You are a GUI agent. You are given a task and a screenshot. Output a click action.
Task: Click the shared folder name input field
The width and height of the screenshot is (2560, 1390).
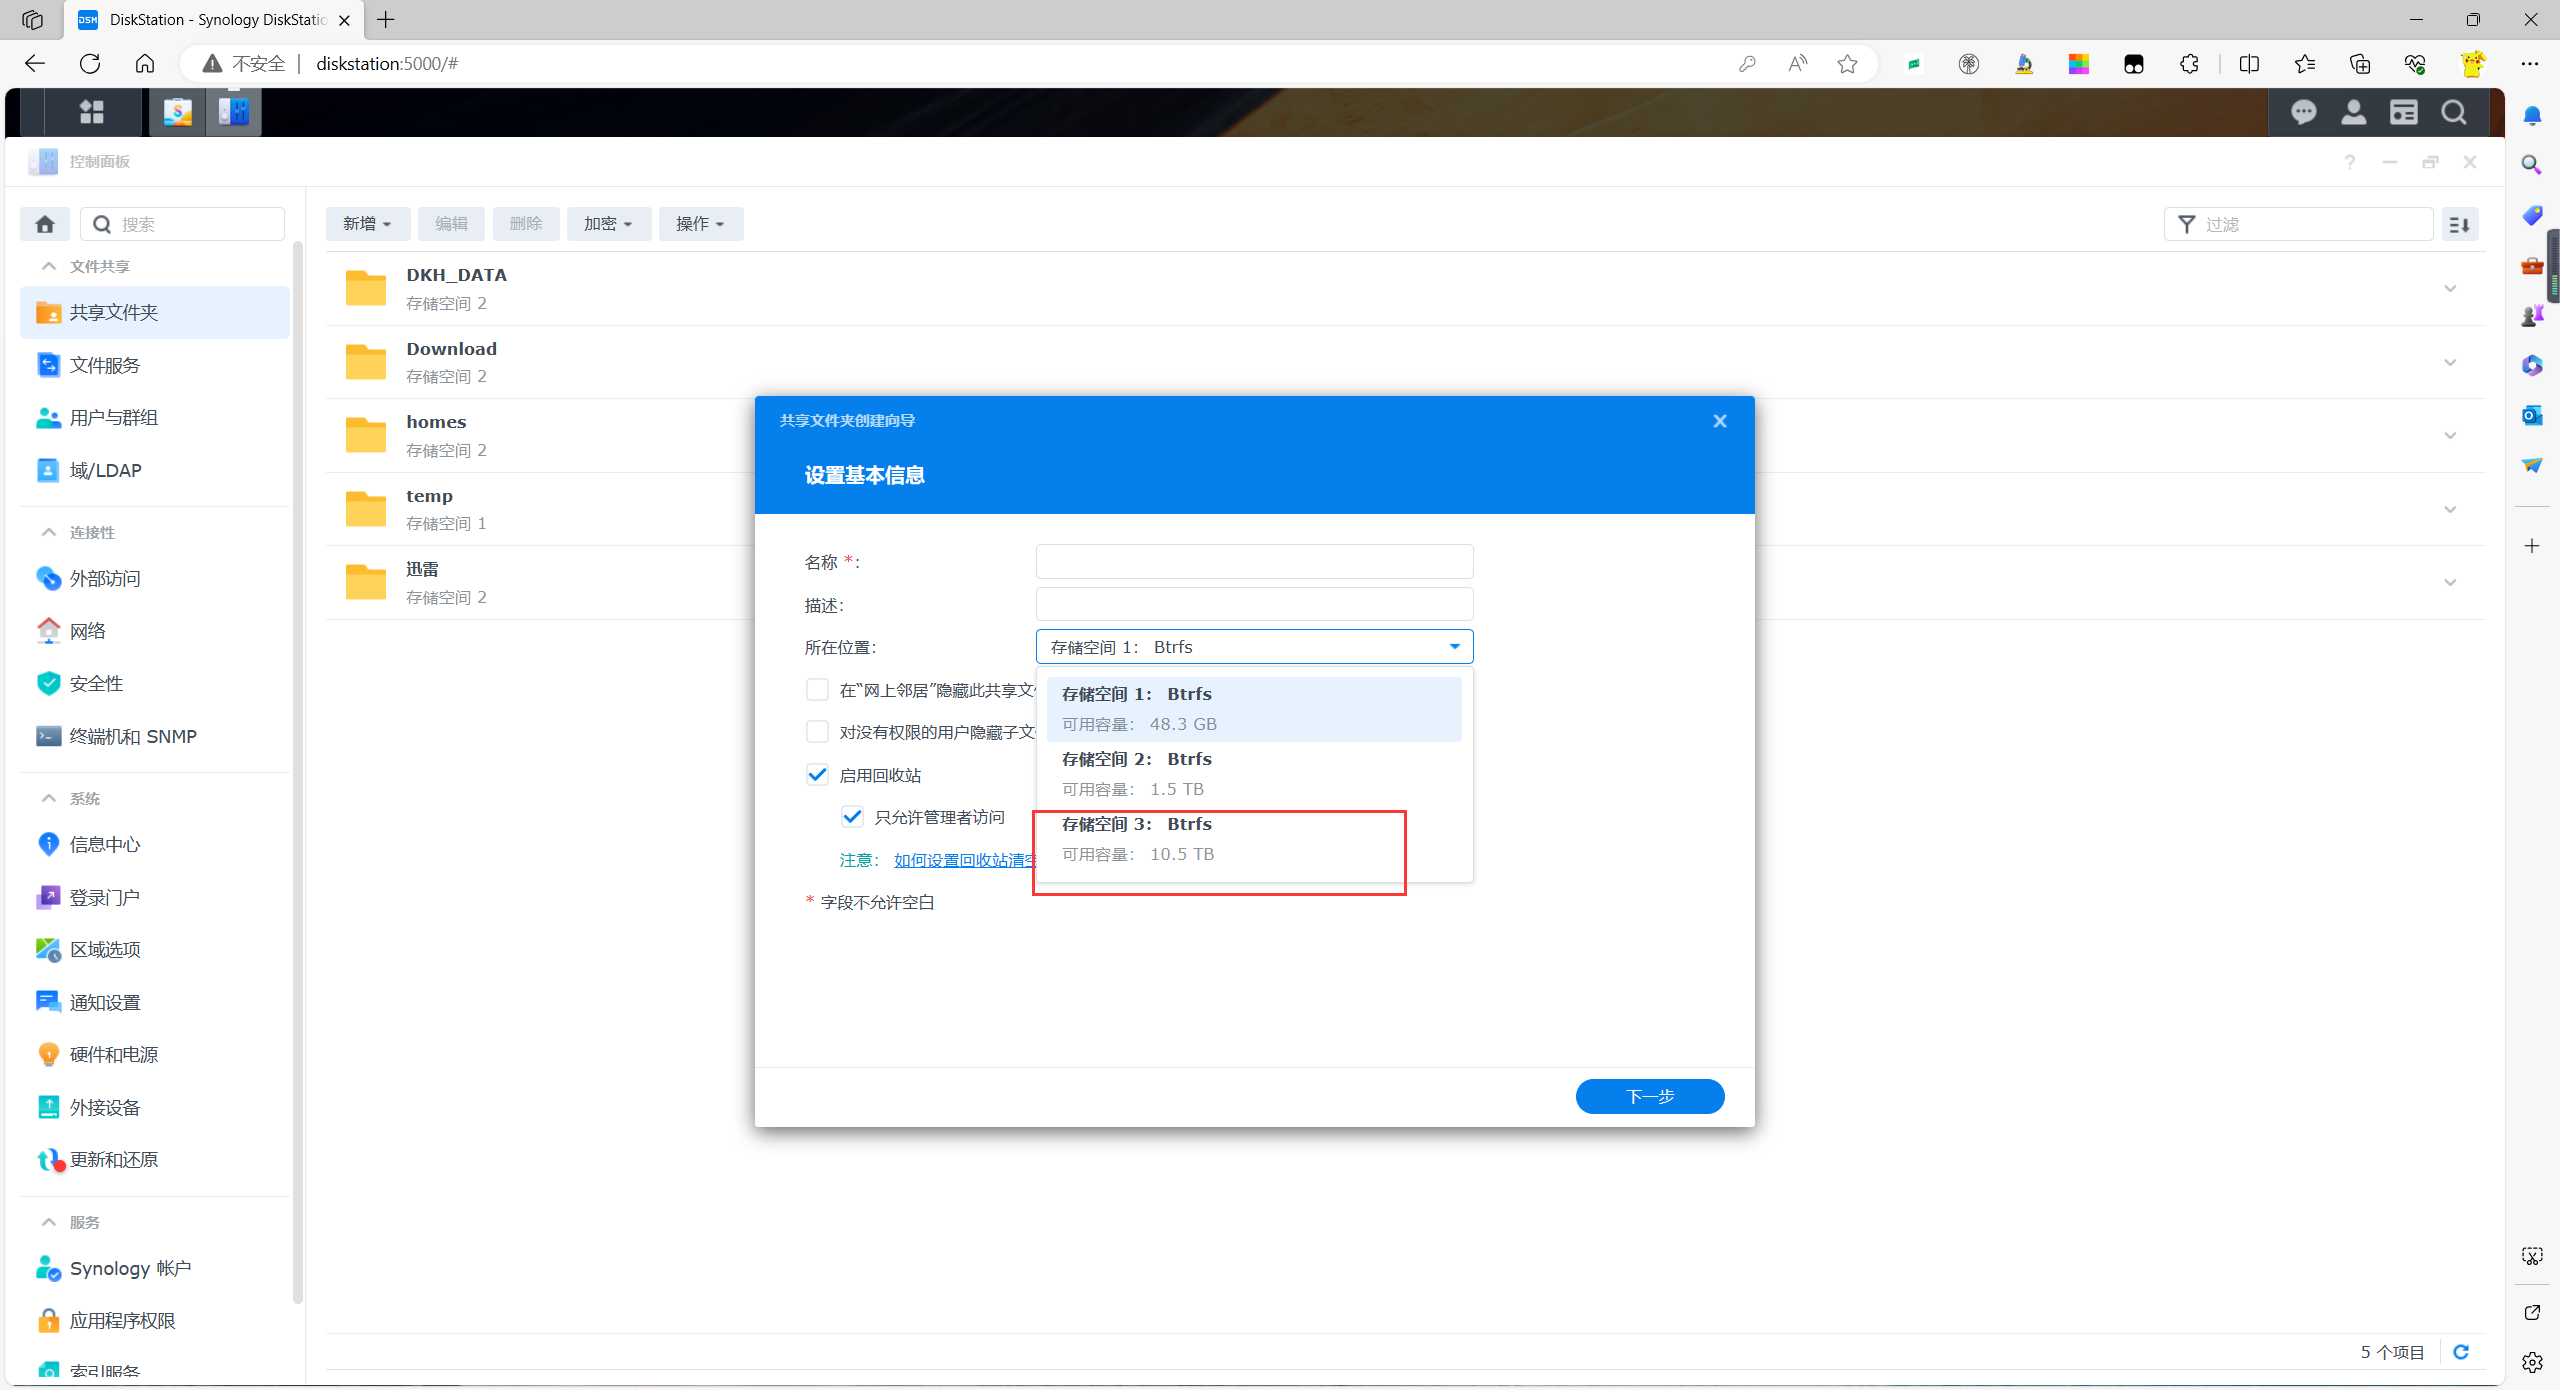[x=1254, y=562]
